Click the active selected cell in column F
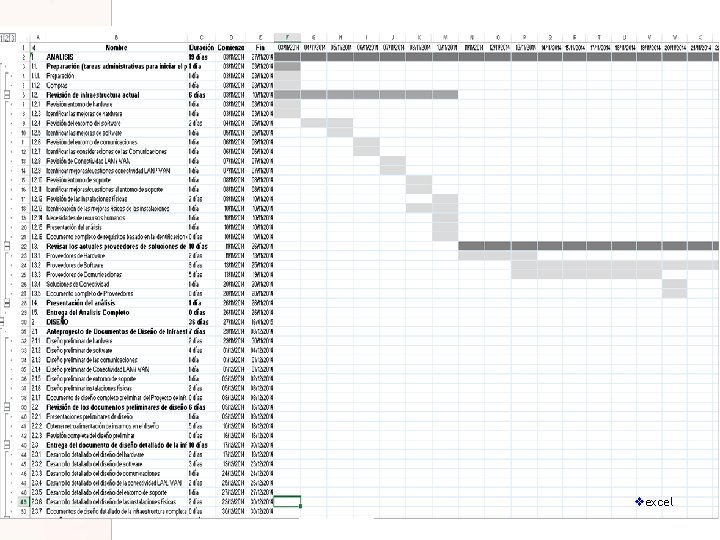Image resolution: width=720 pixels, height=540 pixels. pos(287,501)
